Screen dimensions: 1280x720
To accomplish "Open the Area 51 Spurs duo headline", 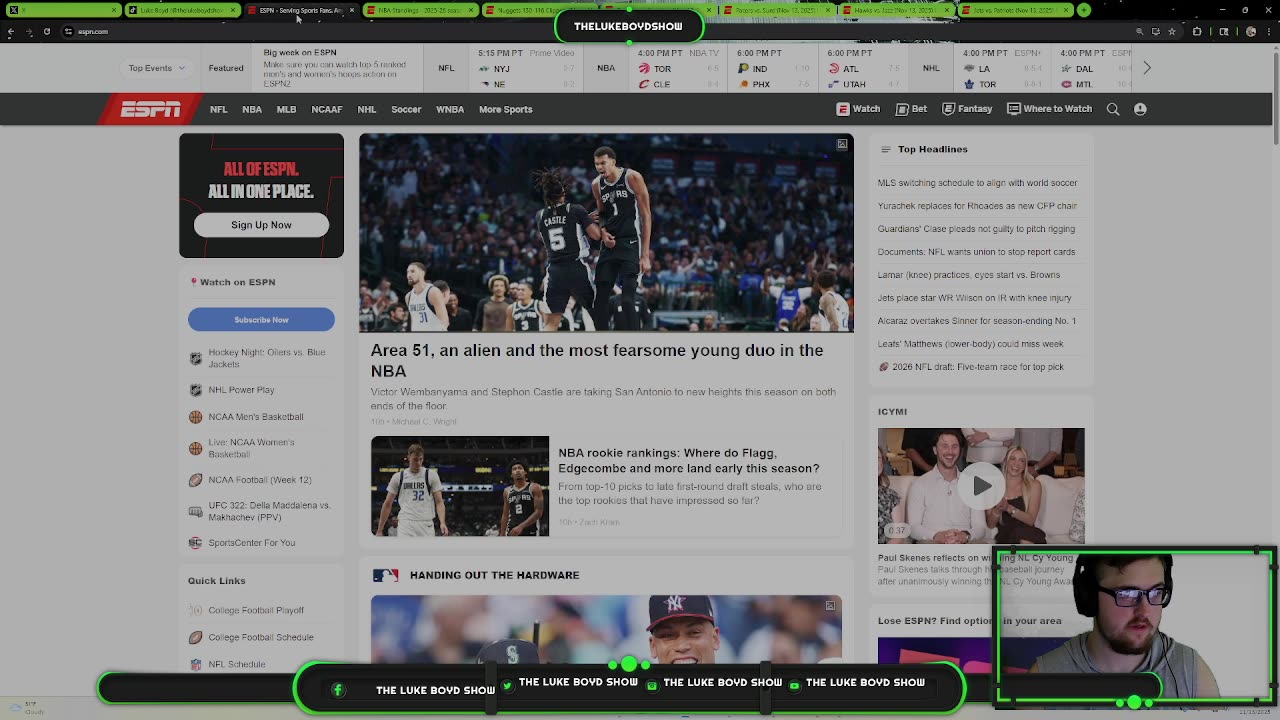I will point(597,360).
